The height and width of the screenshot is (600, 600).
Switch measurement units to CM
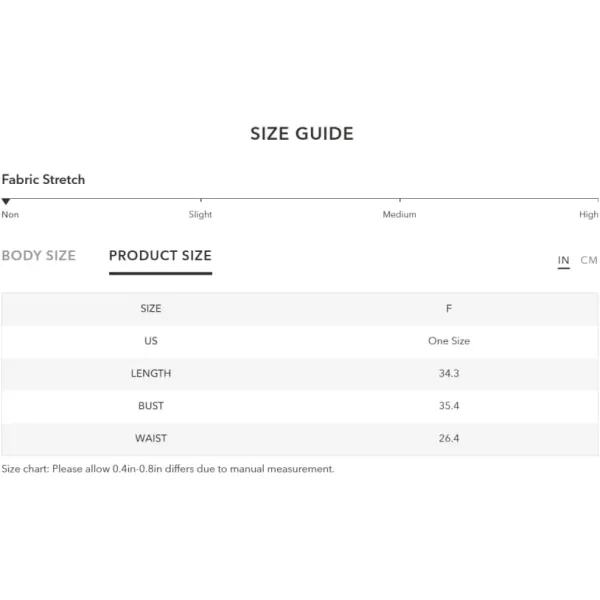pos(589,260)
